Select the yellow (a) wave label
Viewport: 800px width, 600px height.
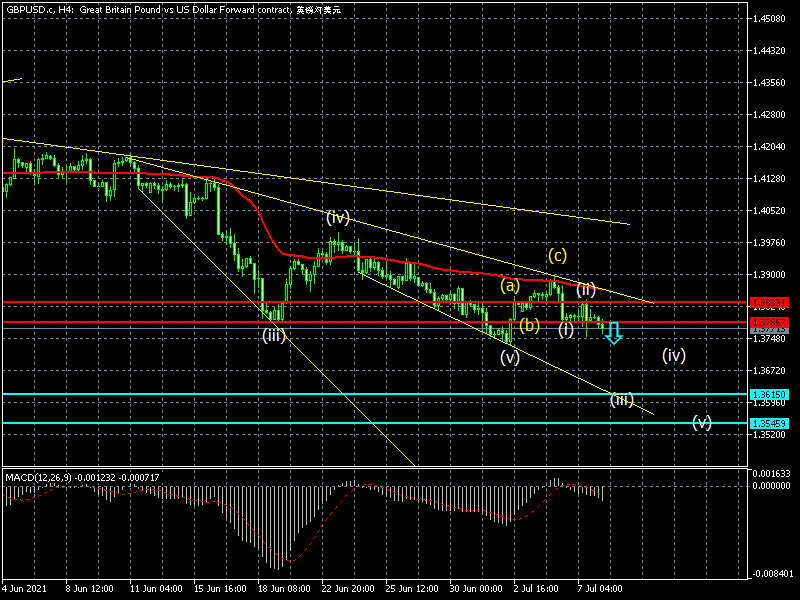(510, 286)
